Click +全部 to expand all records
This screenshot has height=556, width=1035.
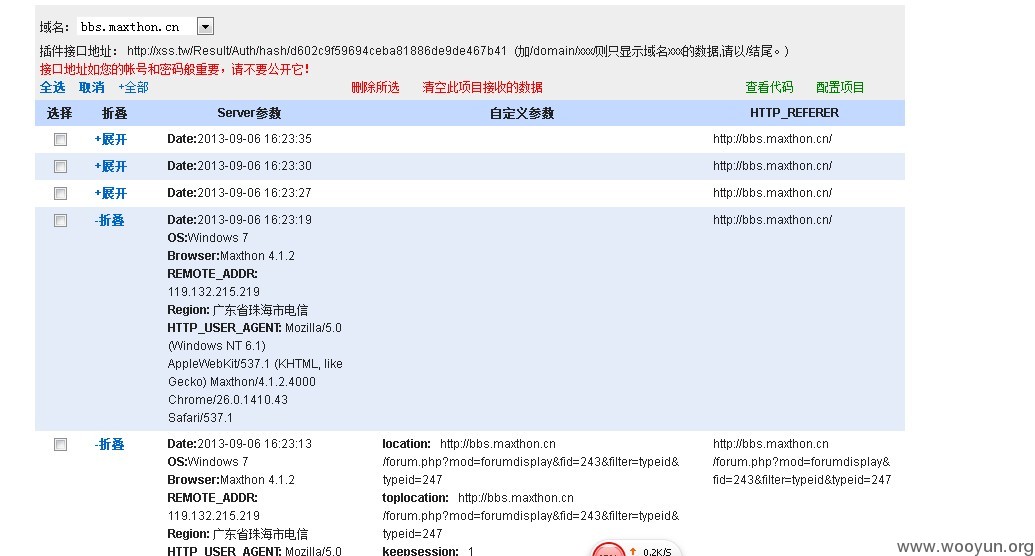(x=133, y=87)
